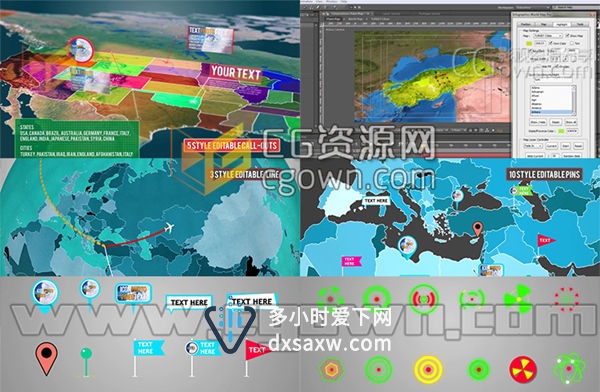
Task: Click the 10 STYLE EDITABLE PINS banner
Action: tap(544, 175)
